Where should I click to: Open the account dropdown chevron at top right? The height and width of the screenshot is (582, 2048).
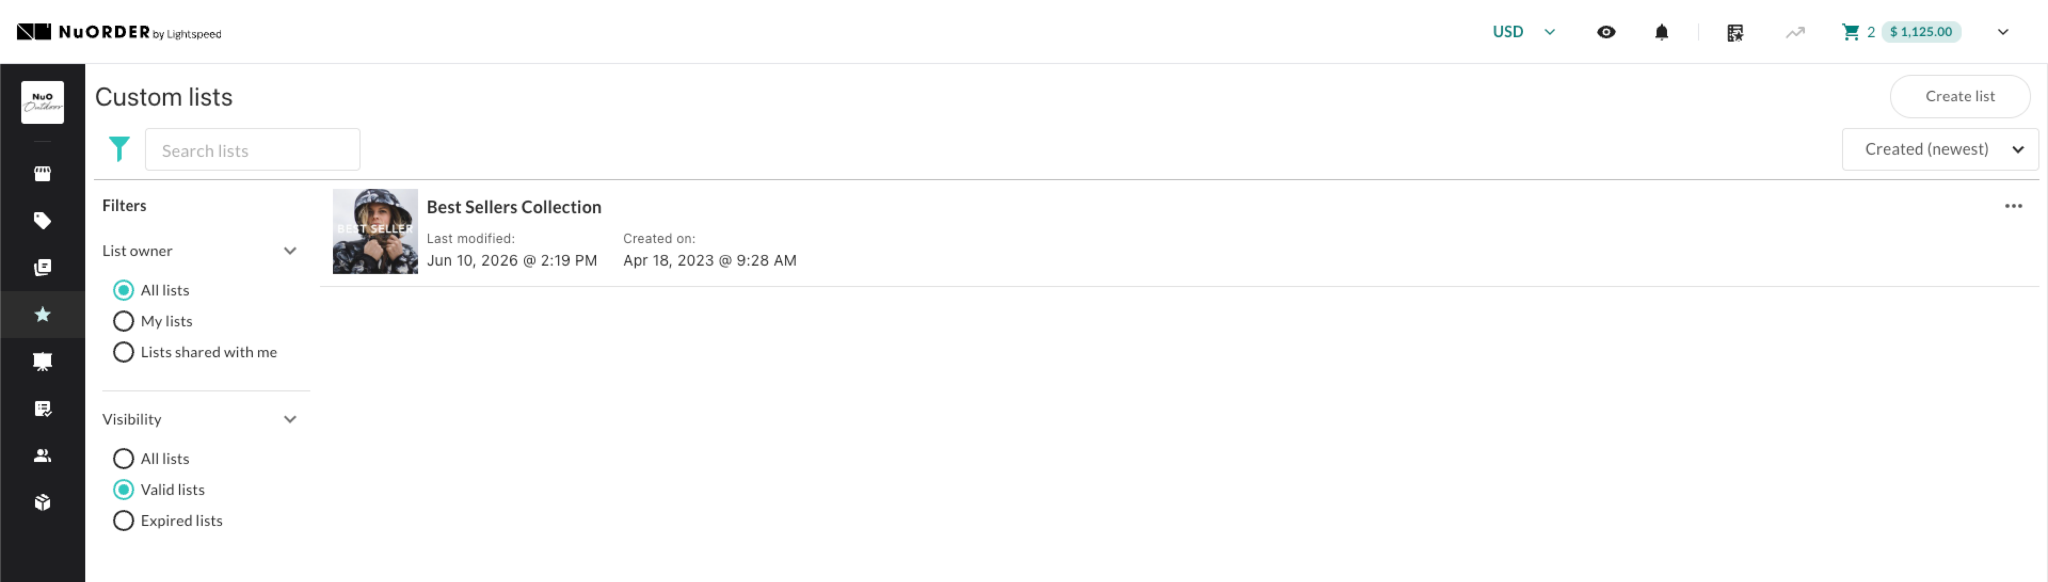[2003, 32]
